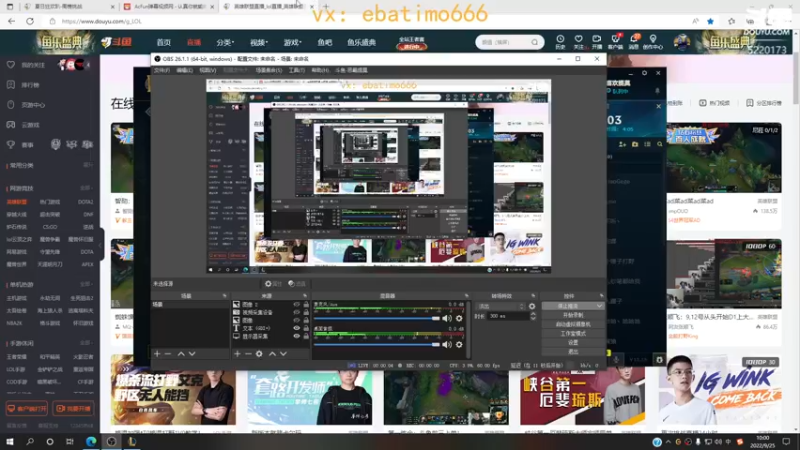
Task: Move the scene down with the scenes down arrow
Action: (192, 354)
